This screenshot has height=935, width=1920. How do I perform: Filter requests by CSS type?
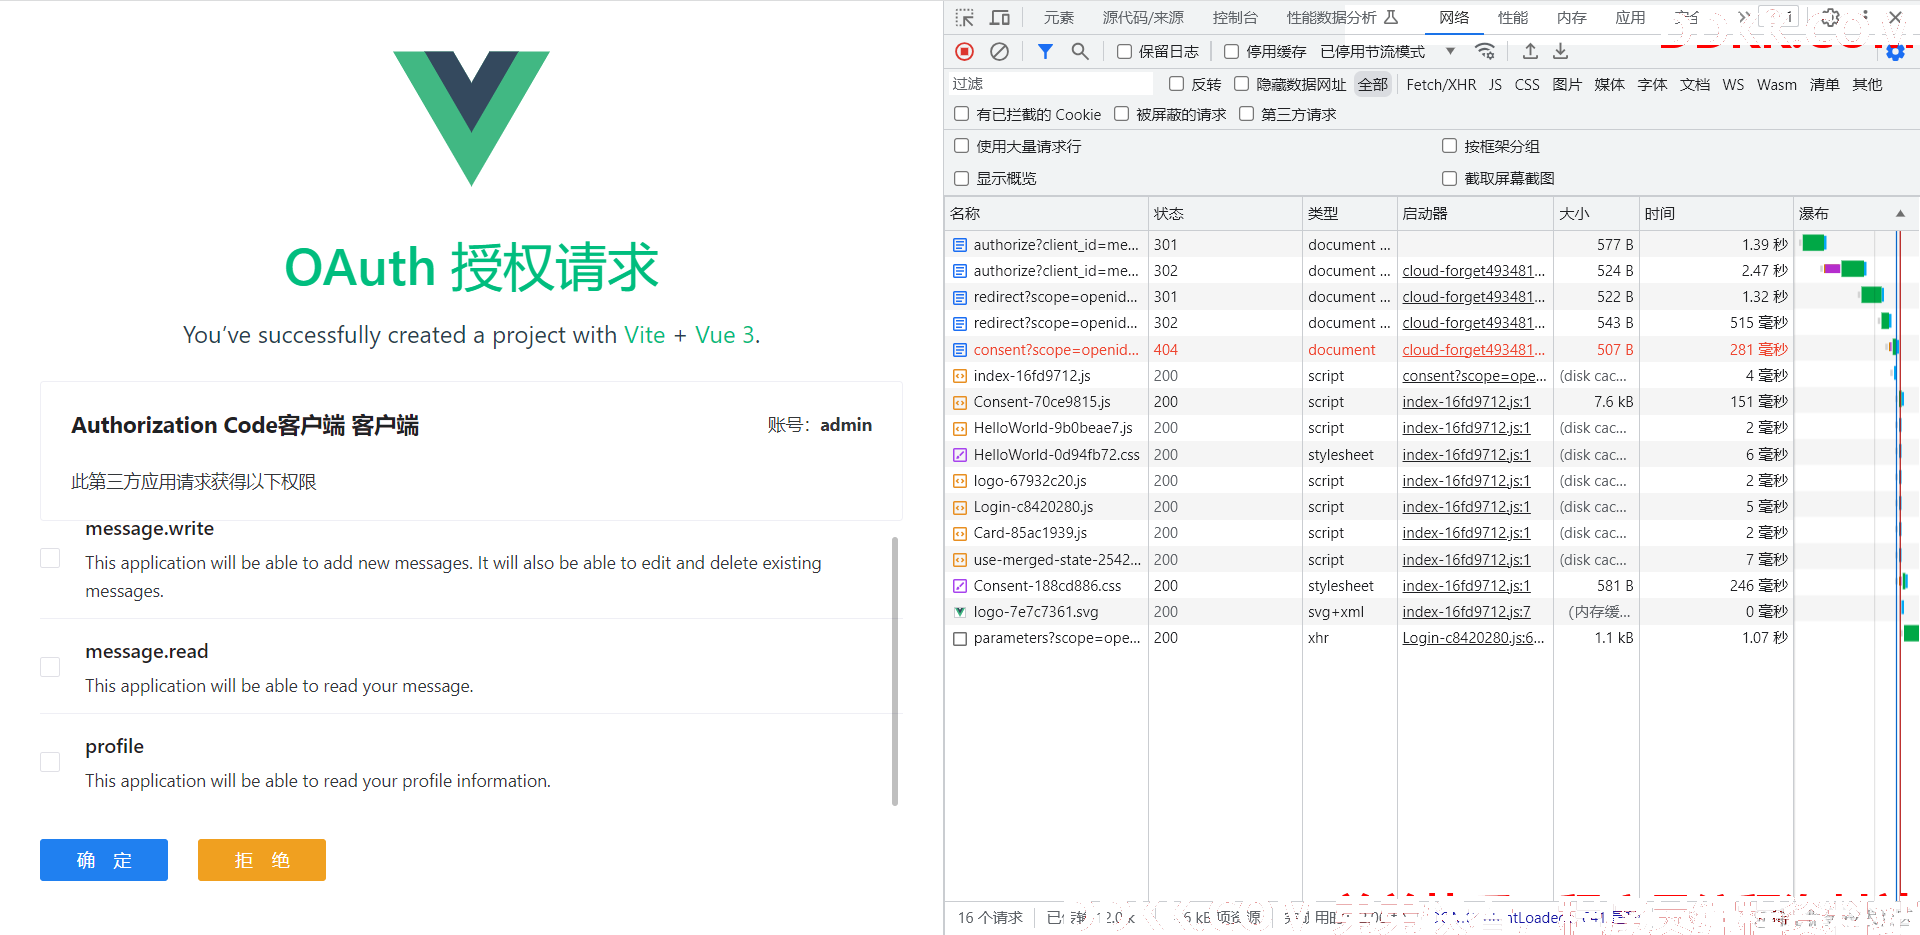pos(1527,84)
